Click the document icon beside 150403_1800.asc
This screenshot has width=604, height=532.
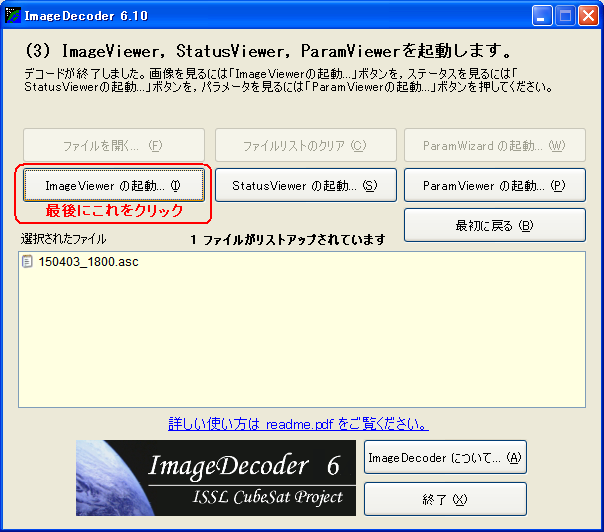[x=27, y=262]
